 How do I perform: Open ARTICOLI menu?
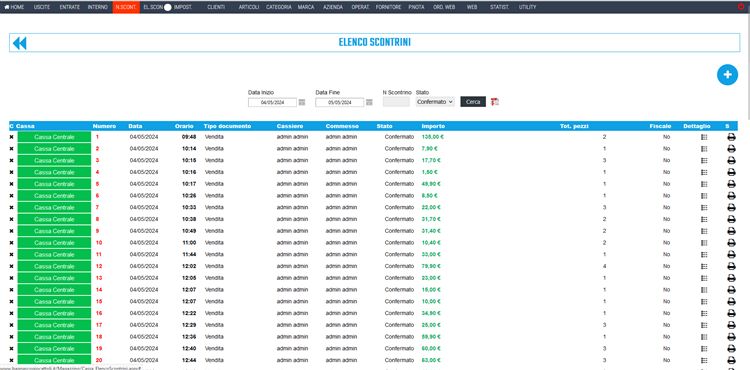click(249, 7)
